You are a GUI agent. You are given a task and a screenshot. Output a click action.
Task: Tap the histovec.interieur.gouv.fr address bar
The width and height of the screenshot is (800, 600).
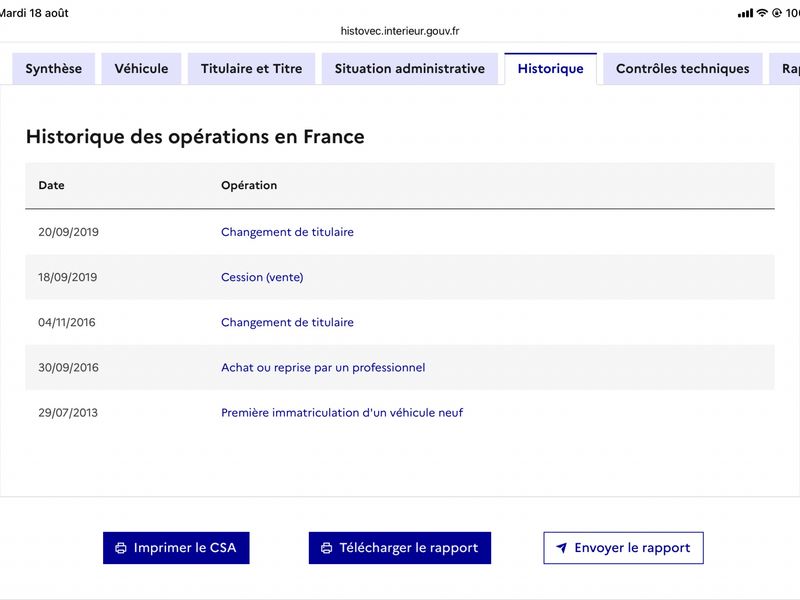400,31
